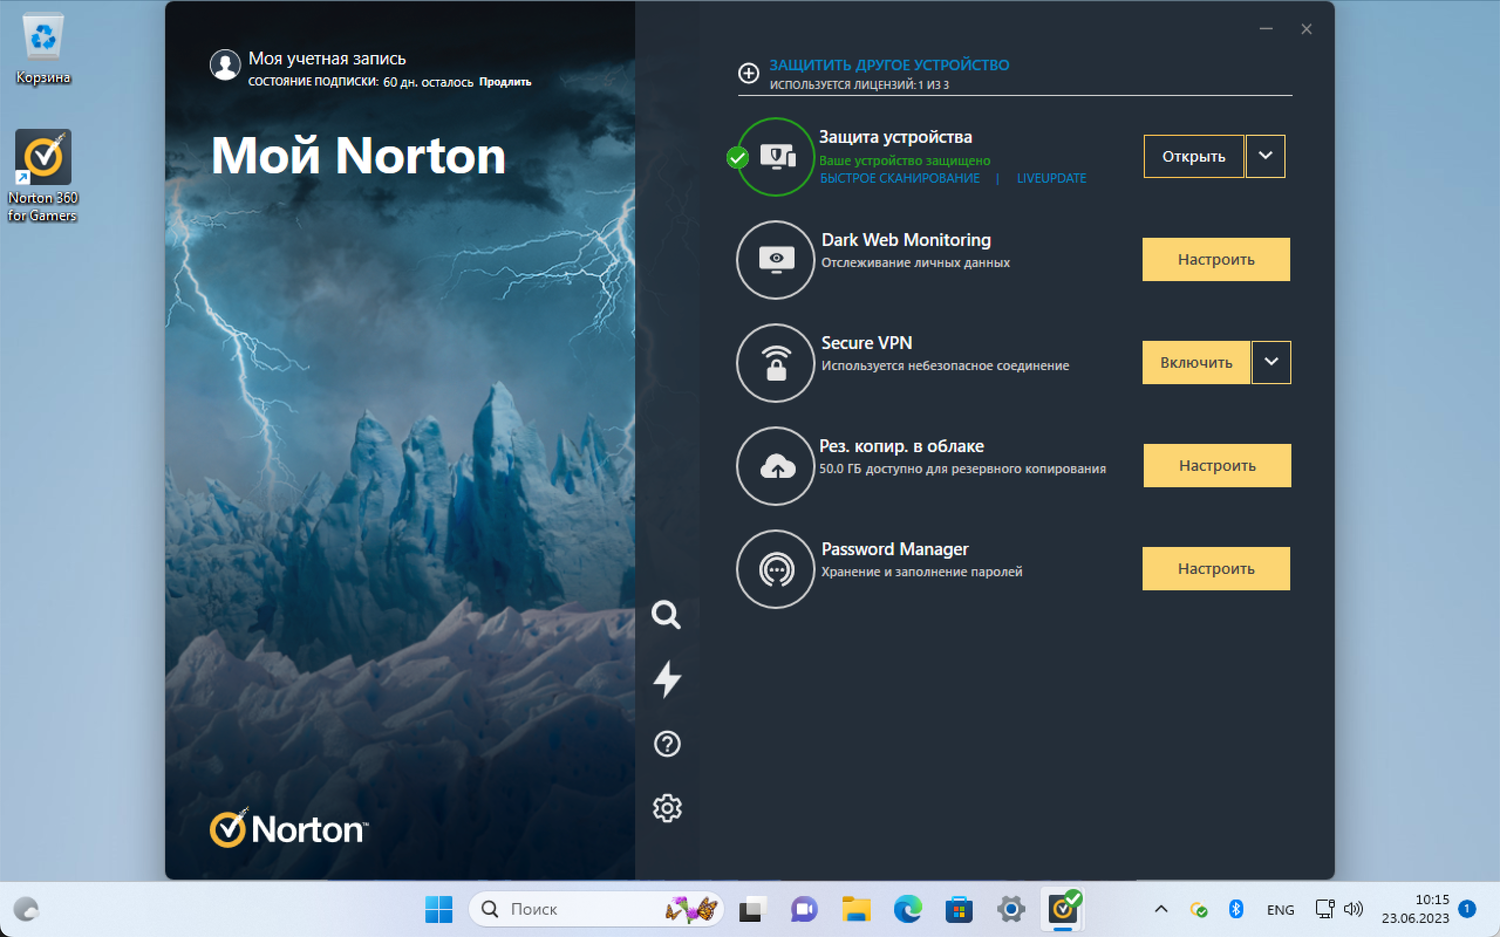Screen dimensions: 1500x937
Task: Click the 50.0 ГБ доступно backup text
Action: click(x=962, y=469)
